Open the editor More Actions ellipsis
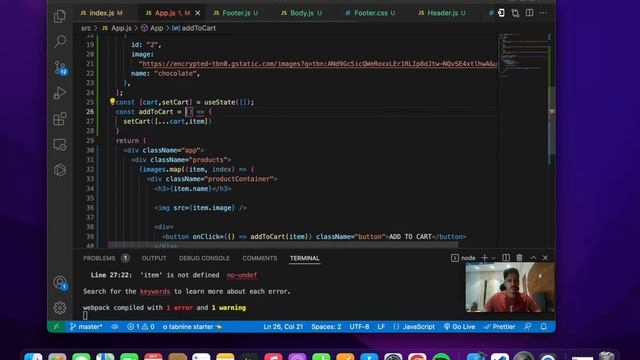Image resolution: width=640 pixels, height=360 pixels. tap(543, 13)
